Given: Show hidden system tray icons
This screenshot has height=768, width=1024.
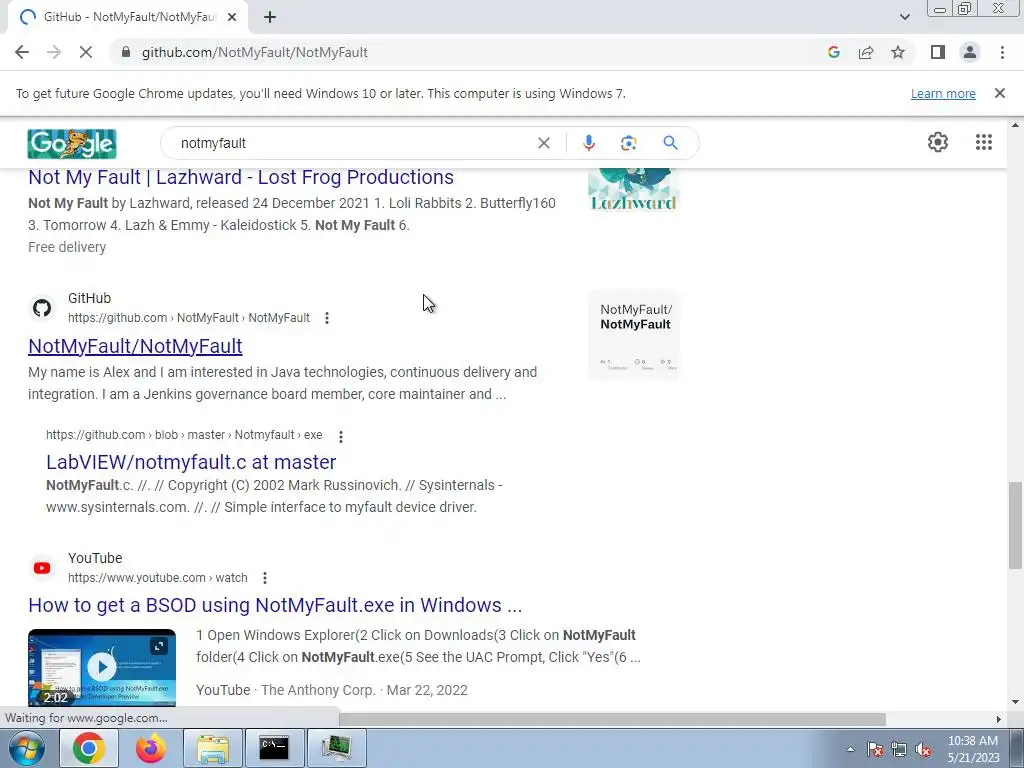Looking at the screenshot, I should tap(850, 749).
